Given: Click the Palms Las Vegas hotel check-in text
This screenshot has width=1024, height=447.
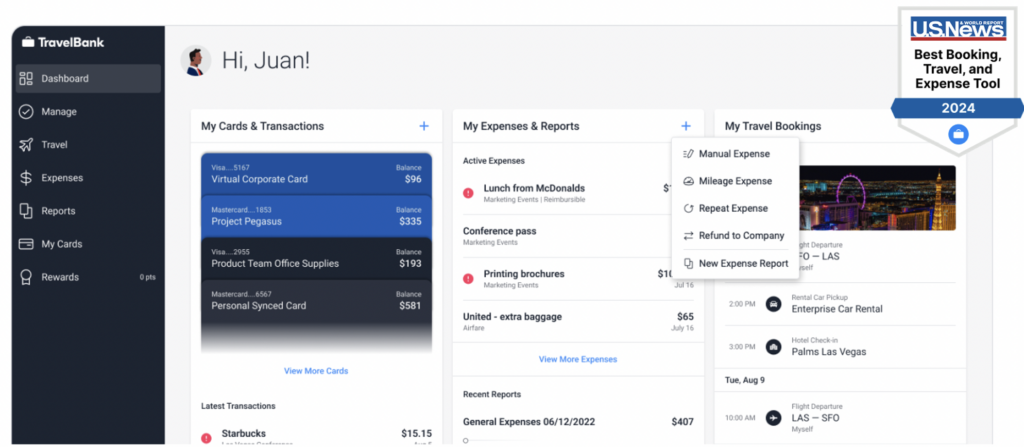Looking at the screenshot, I should coord(829,352).
